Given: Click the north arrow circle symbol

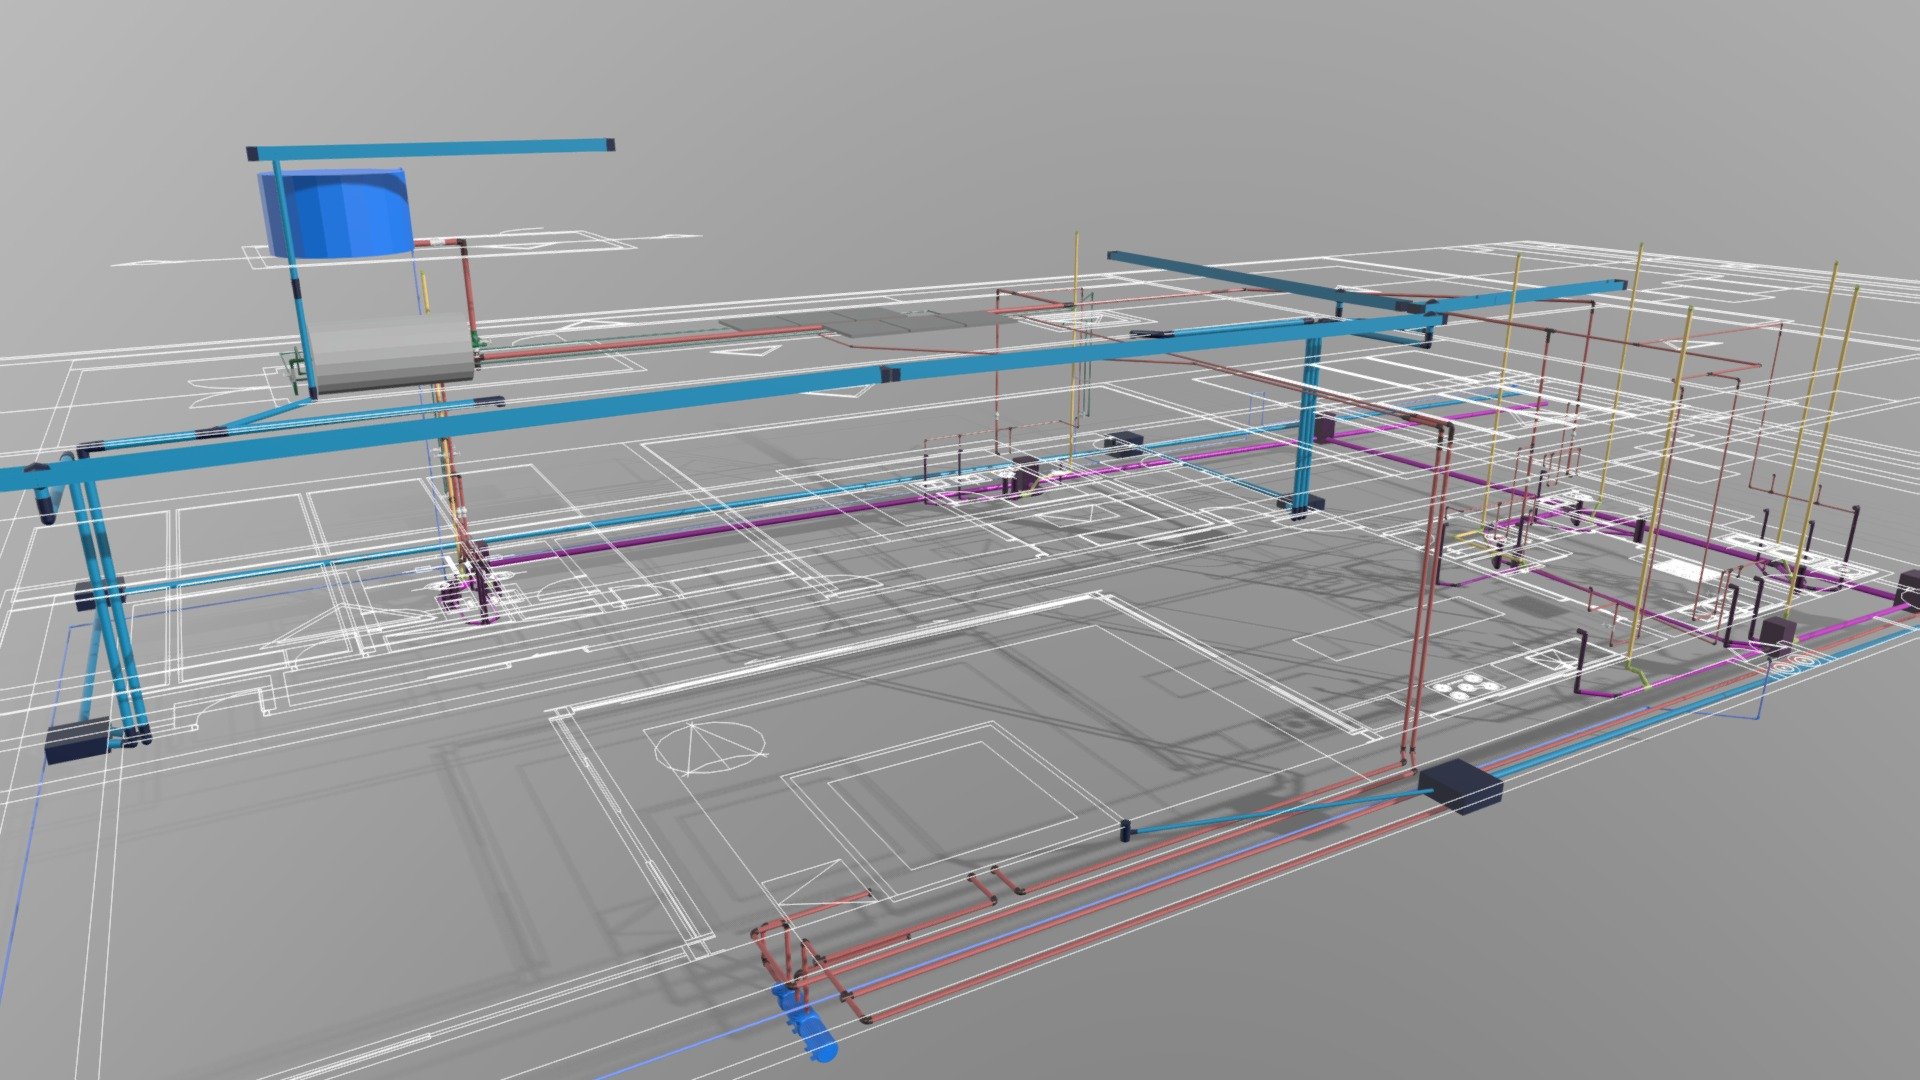Looking at the screenshot, I should click(x=711, y=746).
